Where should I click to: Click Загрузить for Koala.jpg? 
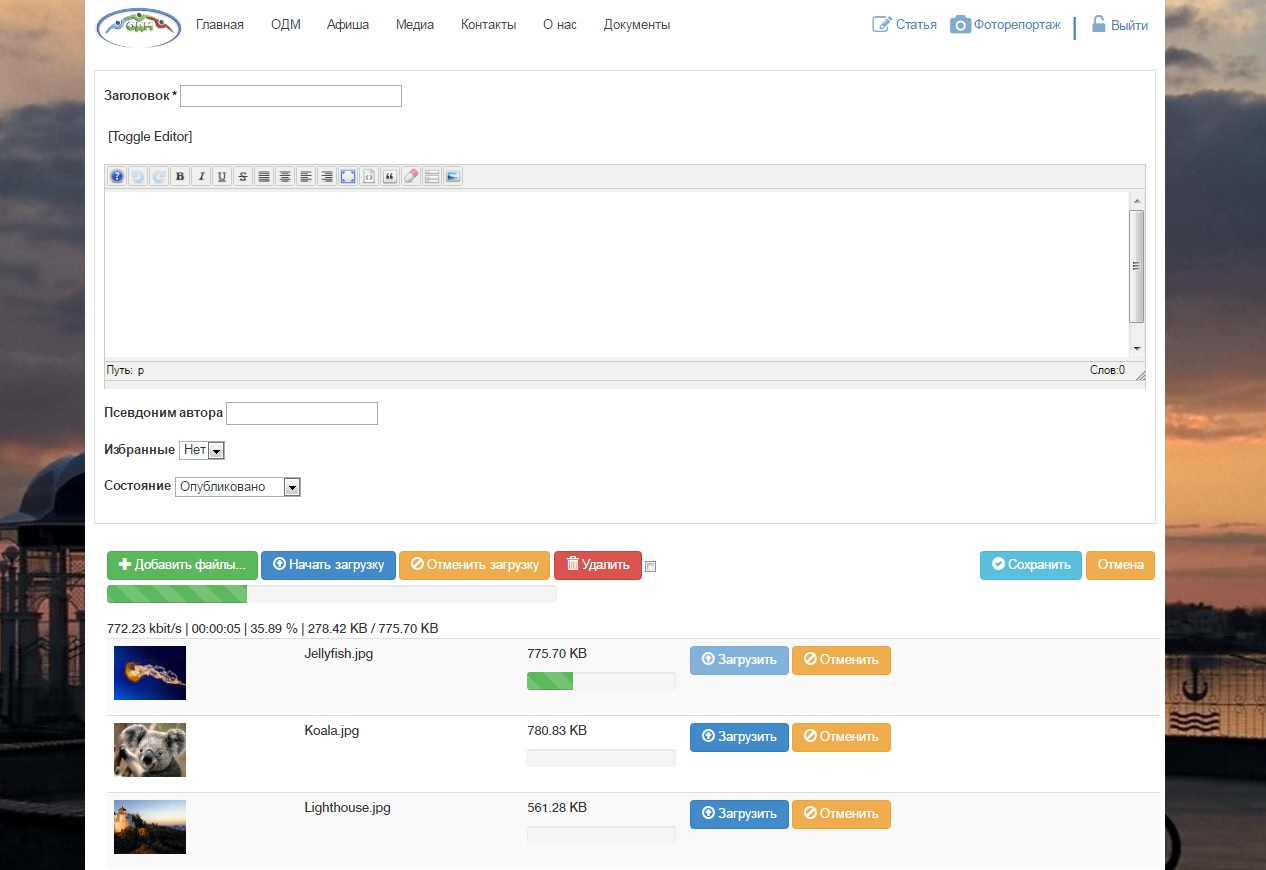tap(739, 737)
